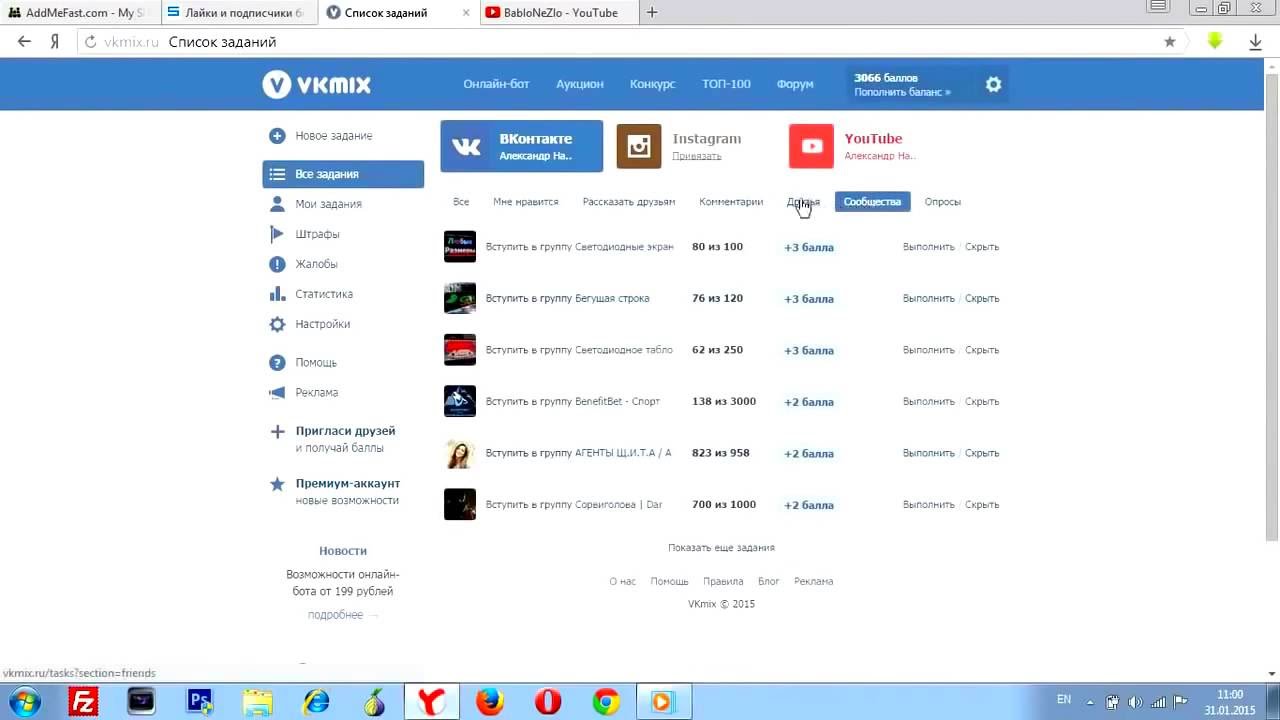
Task: Click the plus icon for Пригласи друзей
Action: [x=277, y=432]
